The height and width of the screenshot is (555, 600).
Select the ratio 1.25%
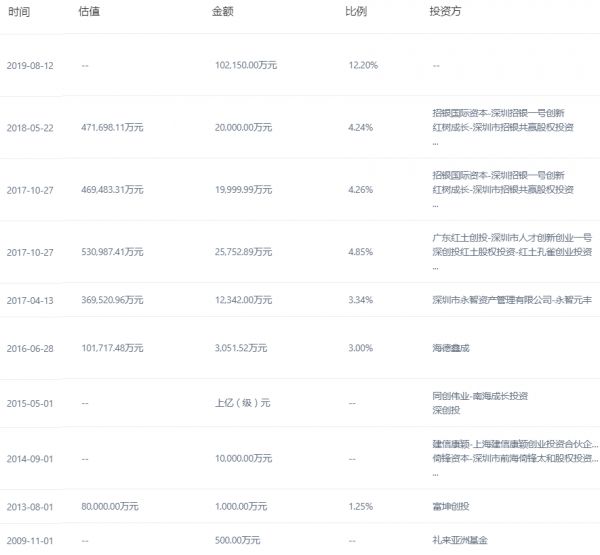(x=360, y=507)
